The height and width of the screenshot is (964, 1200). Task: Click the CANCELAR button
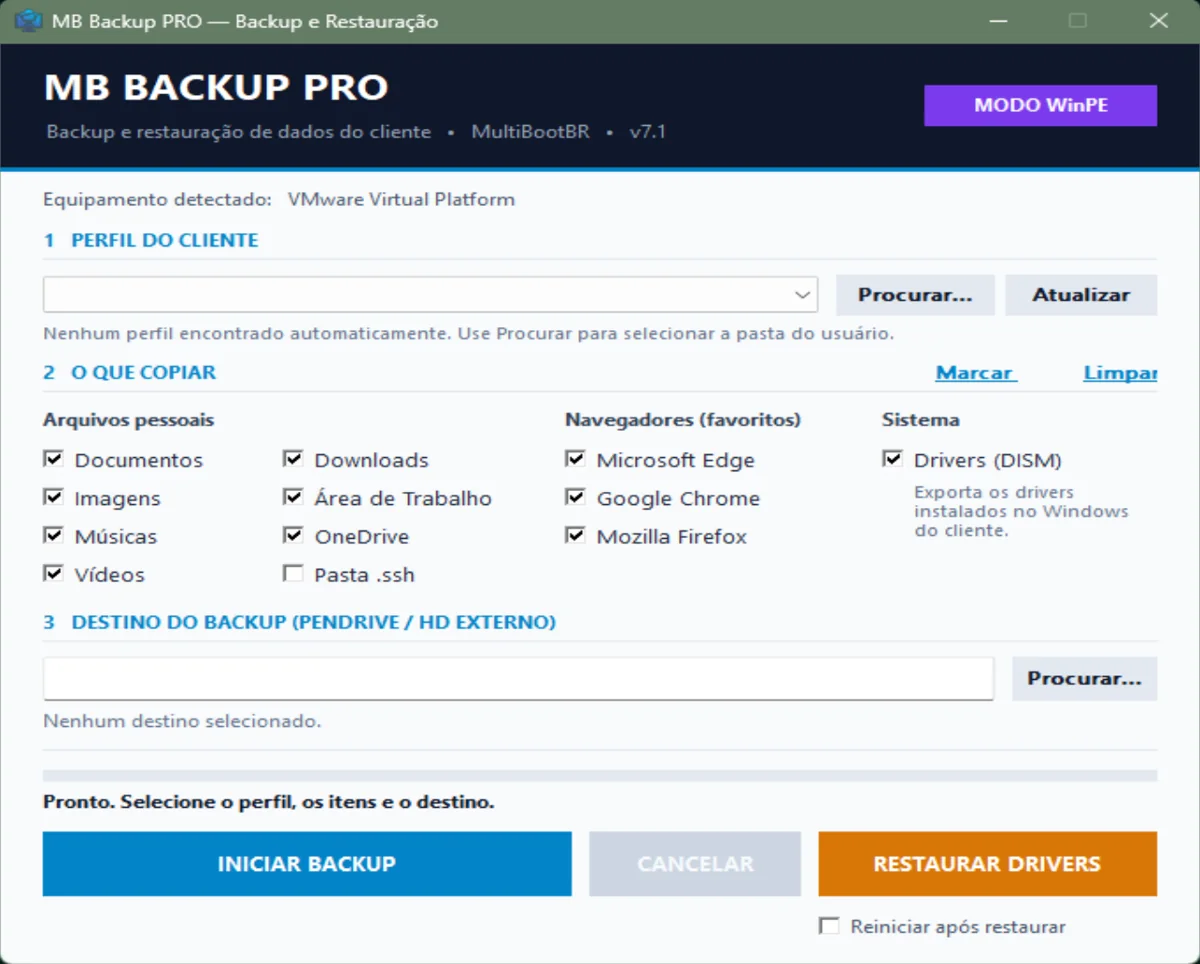(695, 864)
